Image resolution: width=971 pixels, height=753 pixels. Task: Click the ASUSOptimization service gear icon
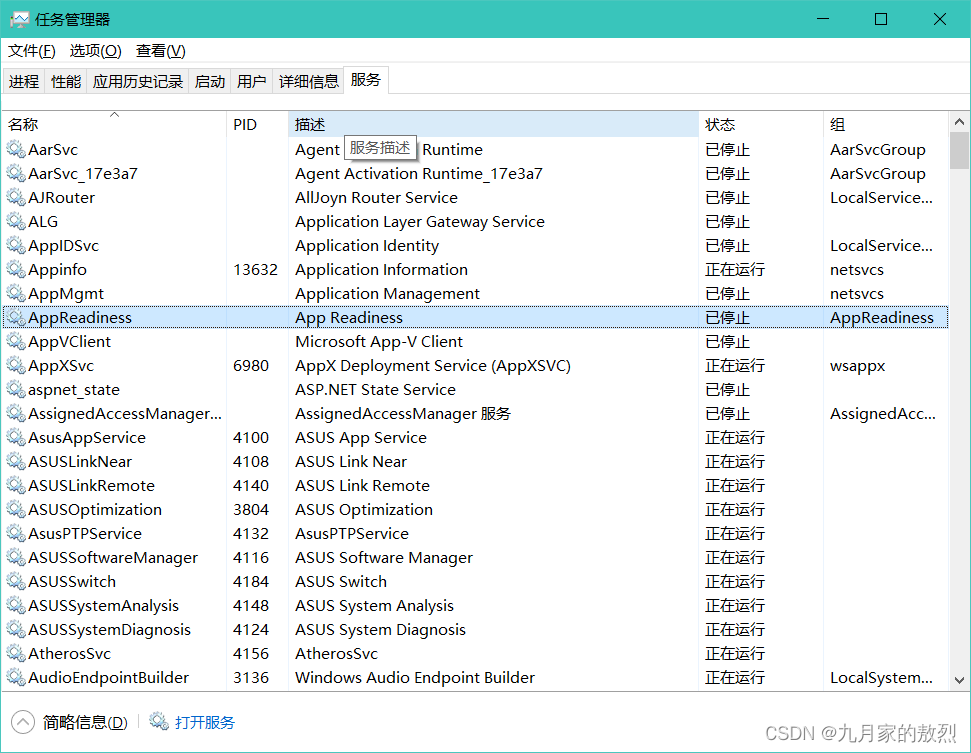point(16,510)
